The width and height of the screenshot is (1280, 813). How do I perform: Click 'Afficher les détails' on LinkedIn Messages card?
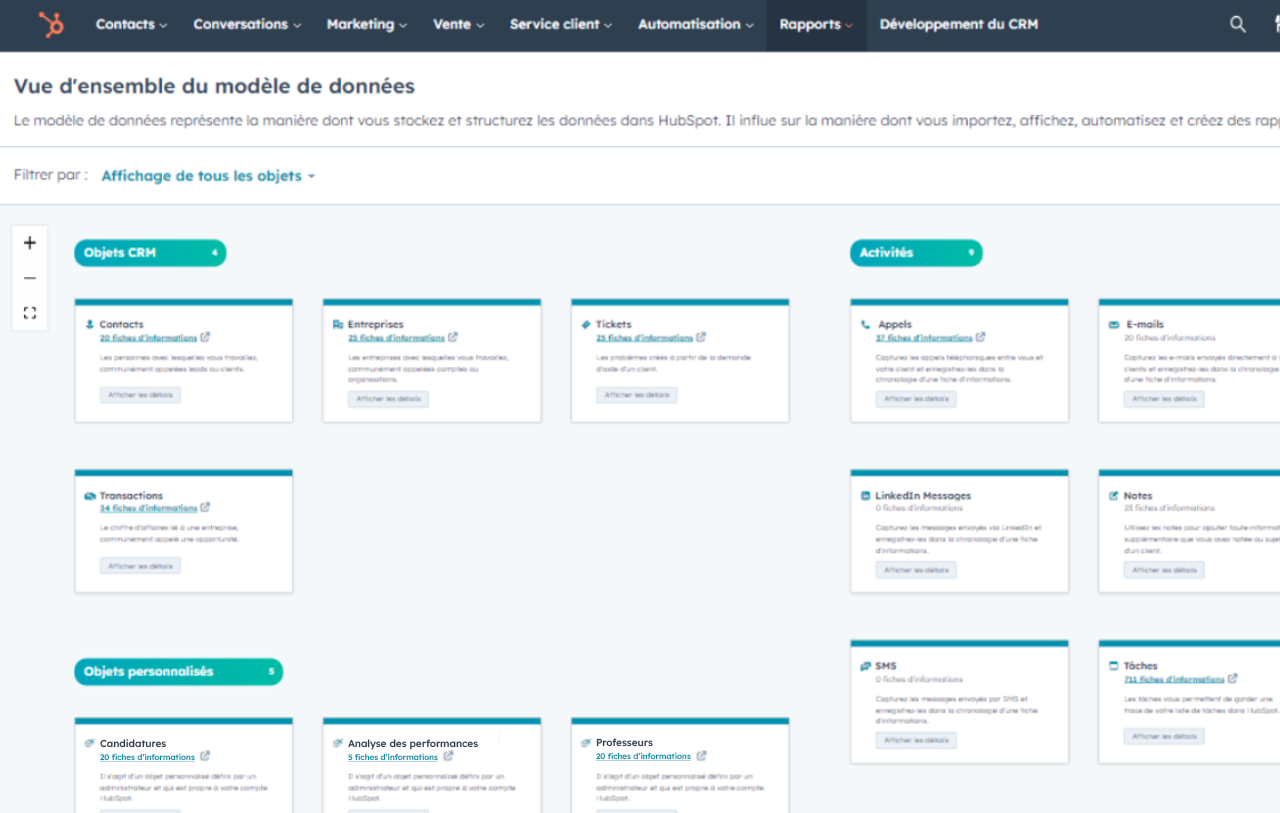(916, 570)
